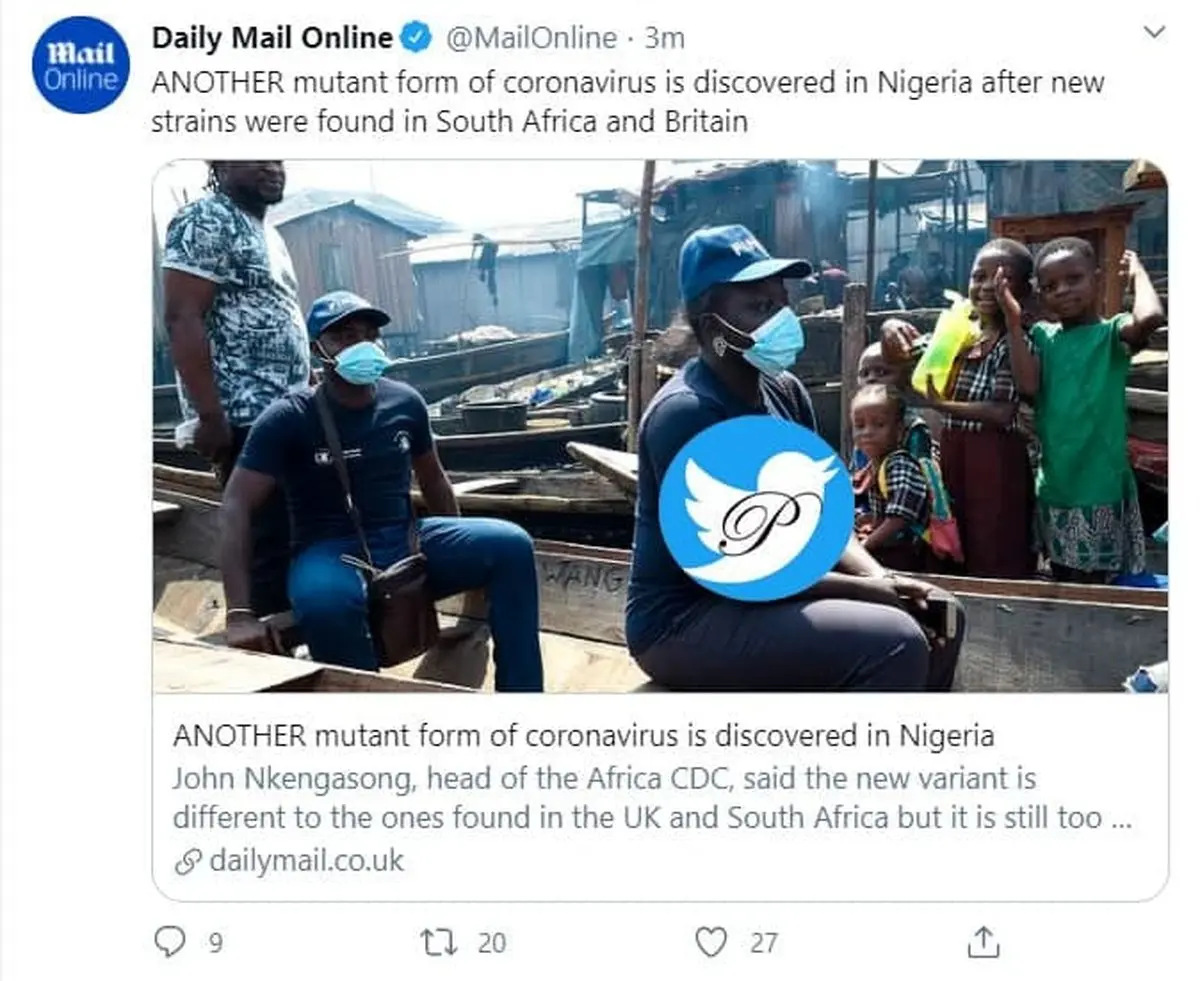The image size is (1200, 981).
Task: Click the 3m timestamp of the tweet
Action: pyautogui.click(x=664, y=38)
